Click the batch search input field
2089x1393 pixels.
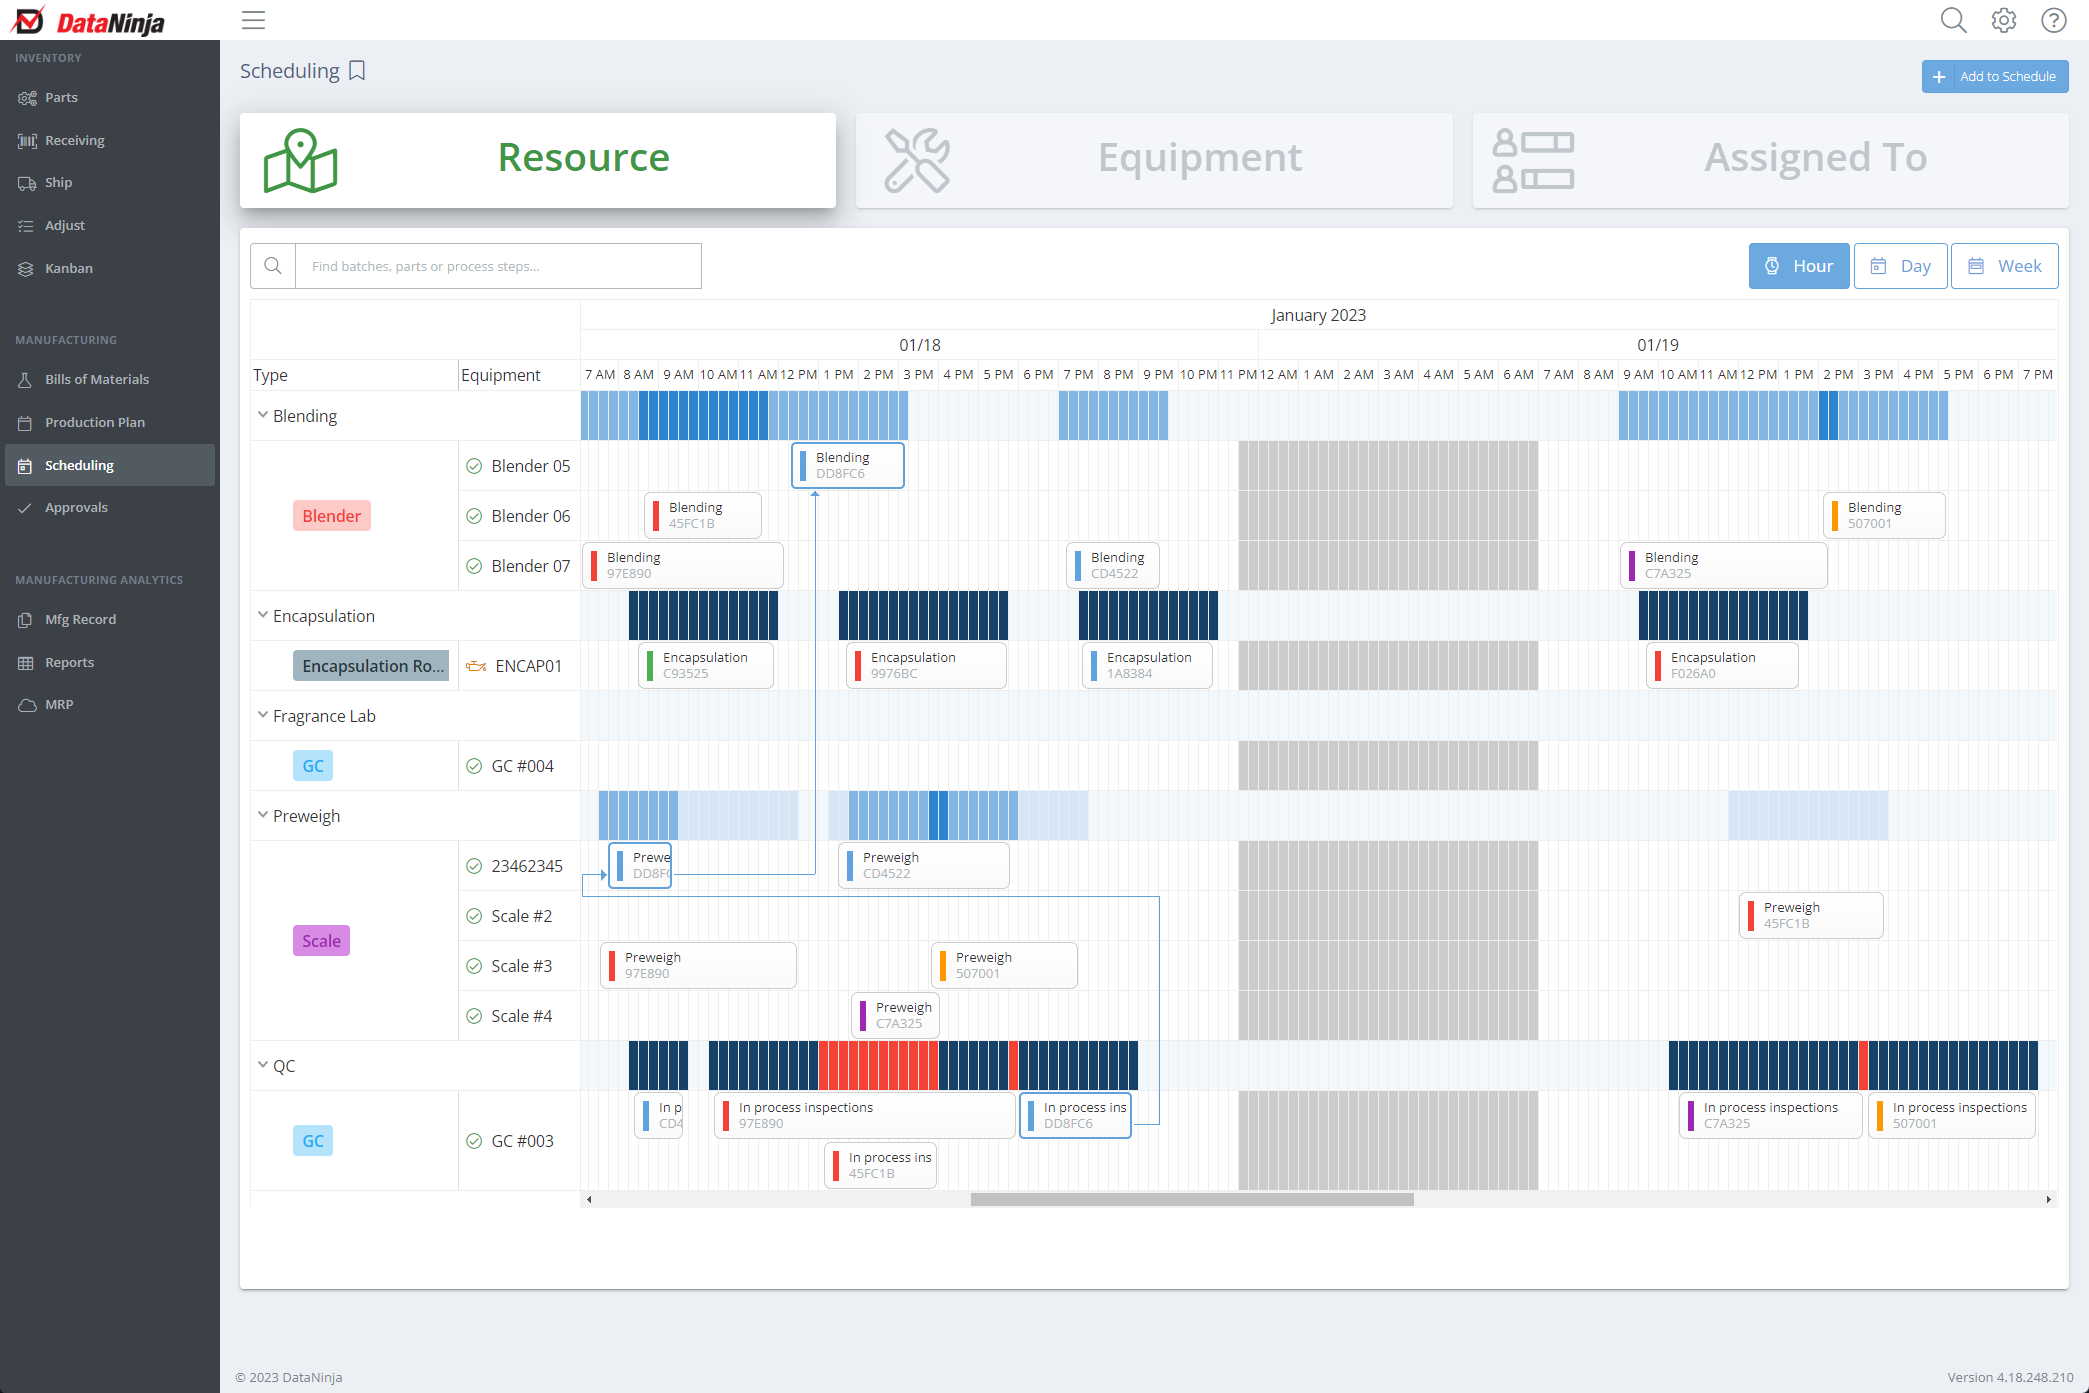tap(498, 266)
